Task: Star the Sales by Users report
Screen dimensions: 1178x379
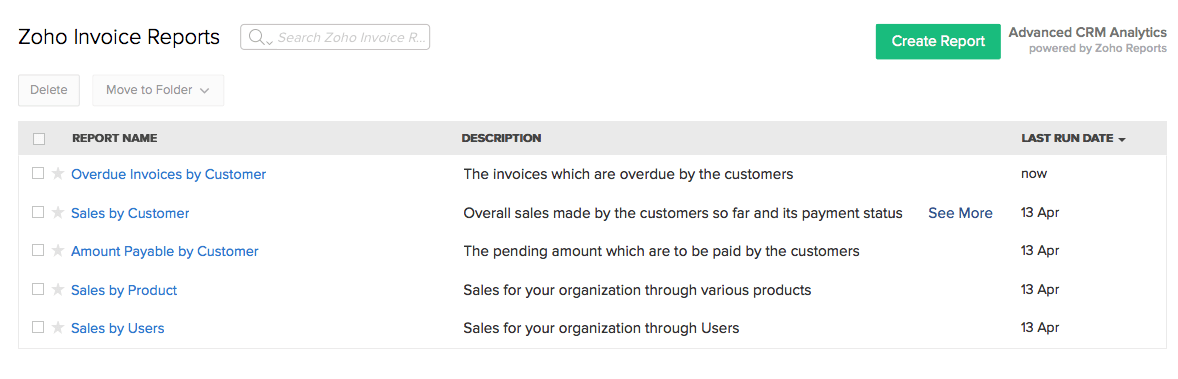Action: coord(58,328)
